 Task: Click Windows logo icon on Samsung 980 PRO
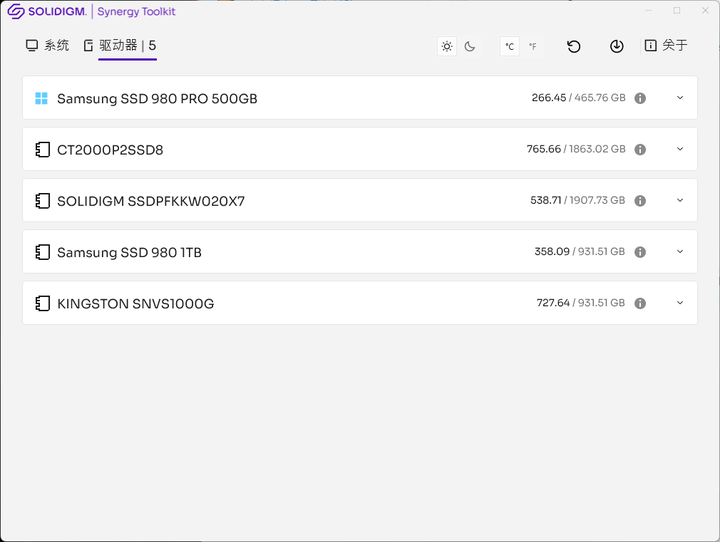[x=41, y=98]
